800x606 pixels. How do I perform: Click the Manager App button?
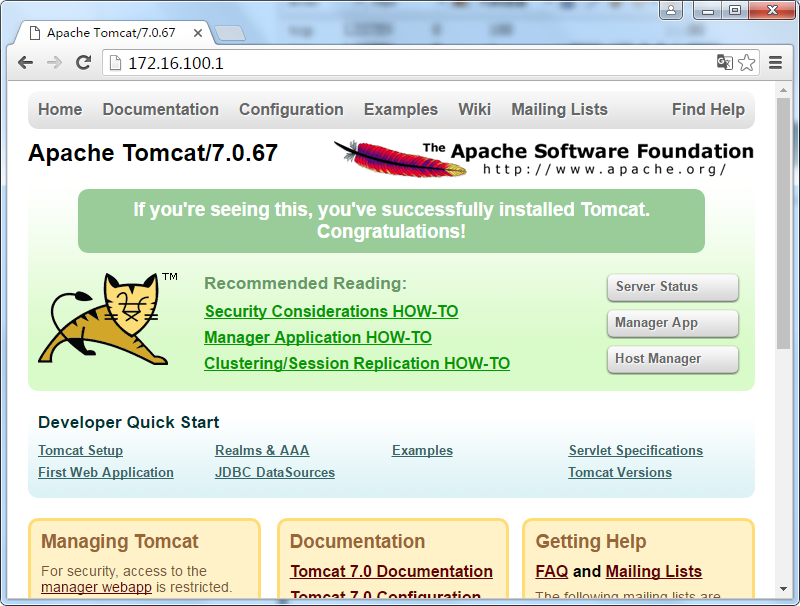672,323
